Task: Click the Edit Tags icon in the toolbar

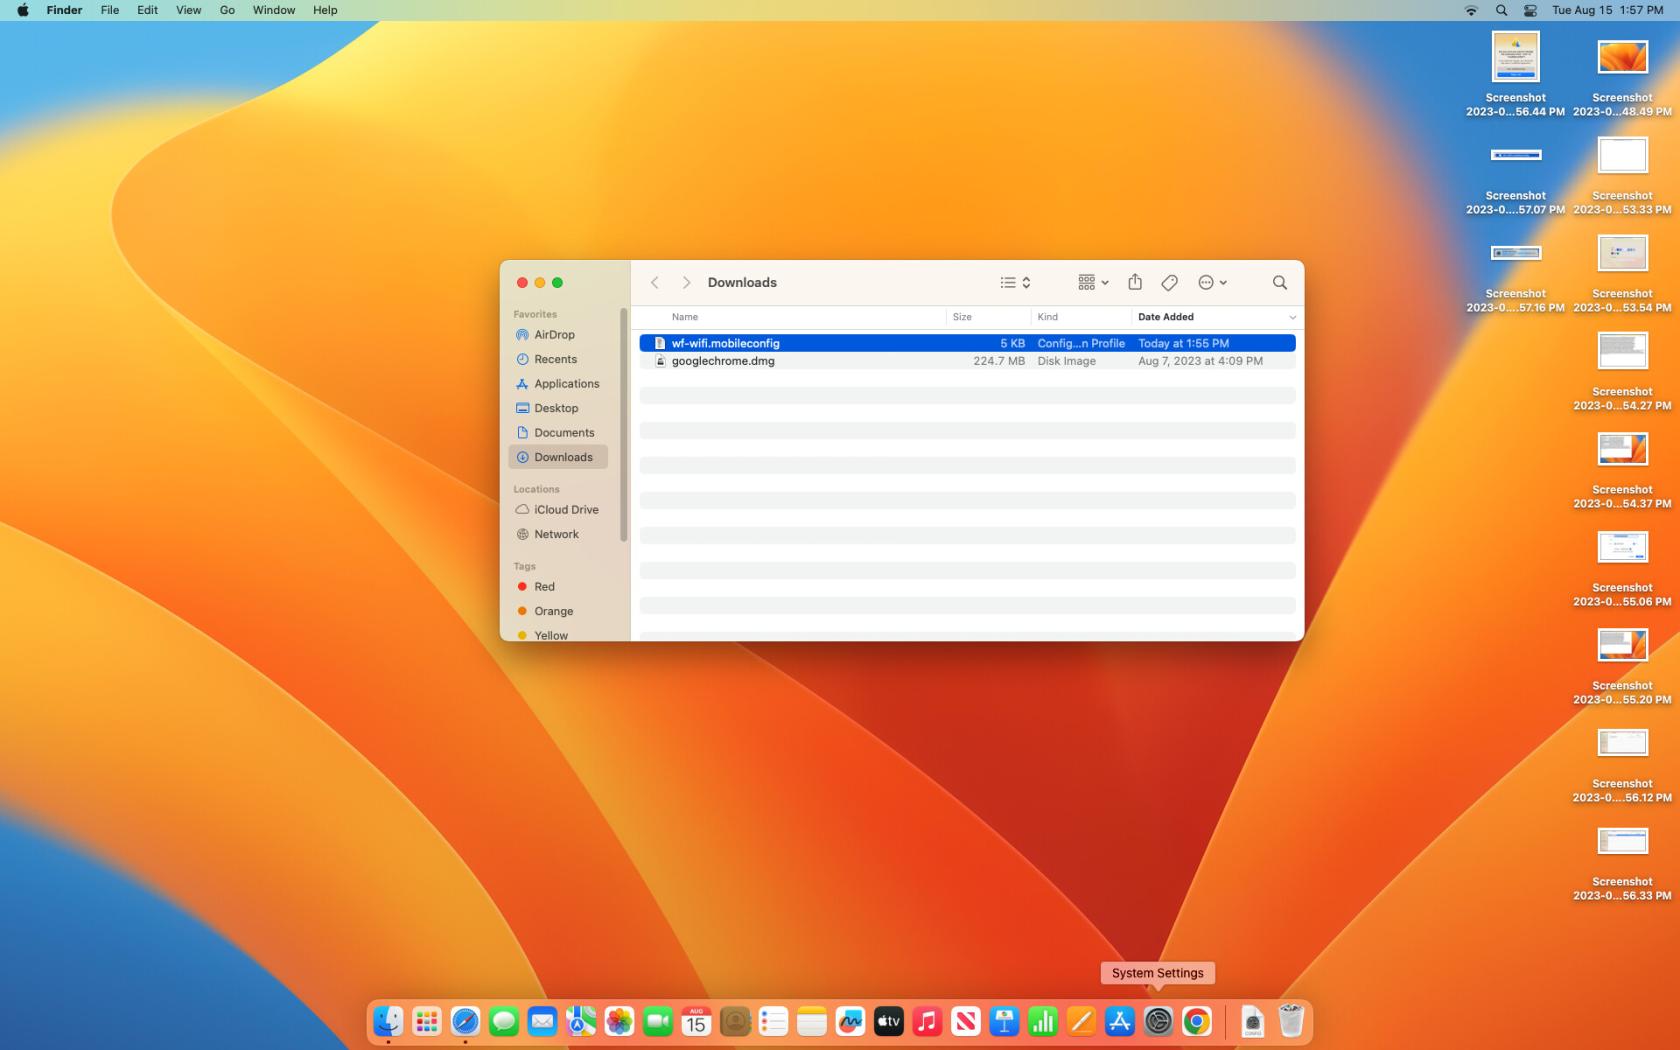Action: click(x=1169, y=283)
